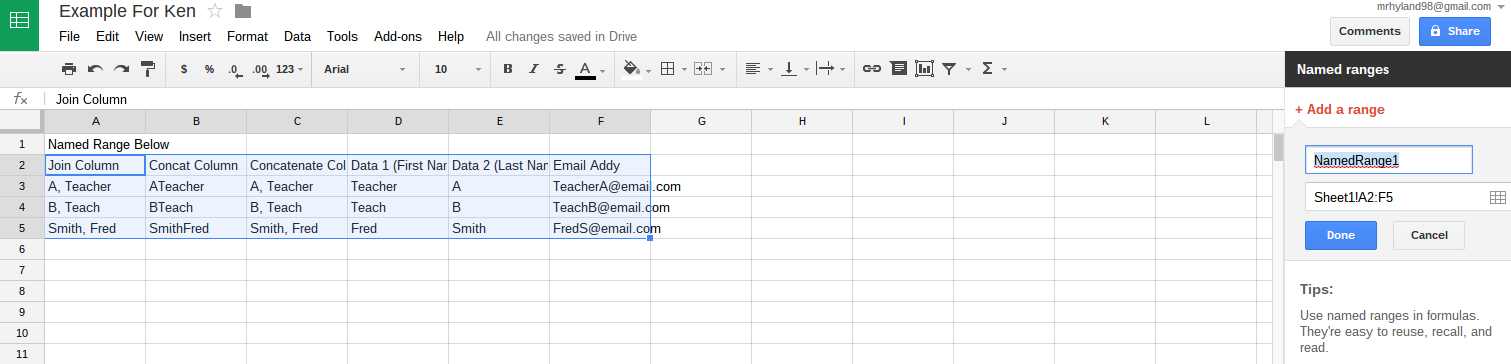Select cell with TeacherA@email.com
This screenshot has width=1511, height=364.
click(x=600, y=186)
